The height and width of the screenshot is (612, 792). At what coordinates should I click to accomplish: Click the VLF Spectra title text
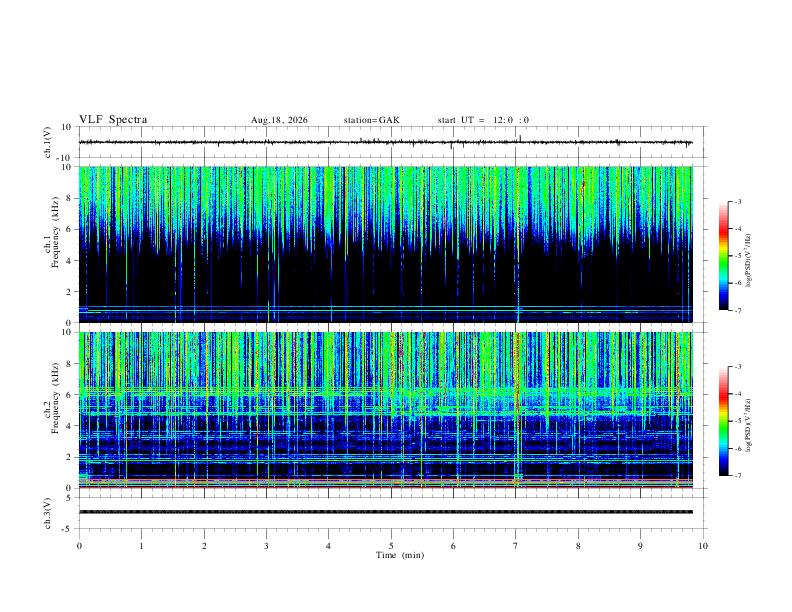tap(113, 120)
